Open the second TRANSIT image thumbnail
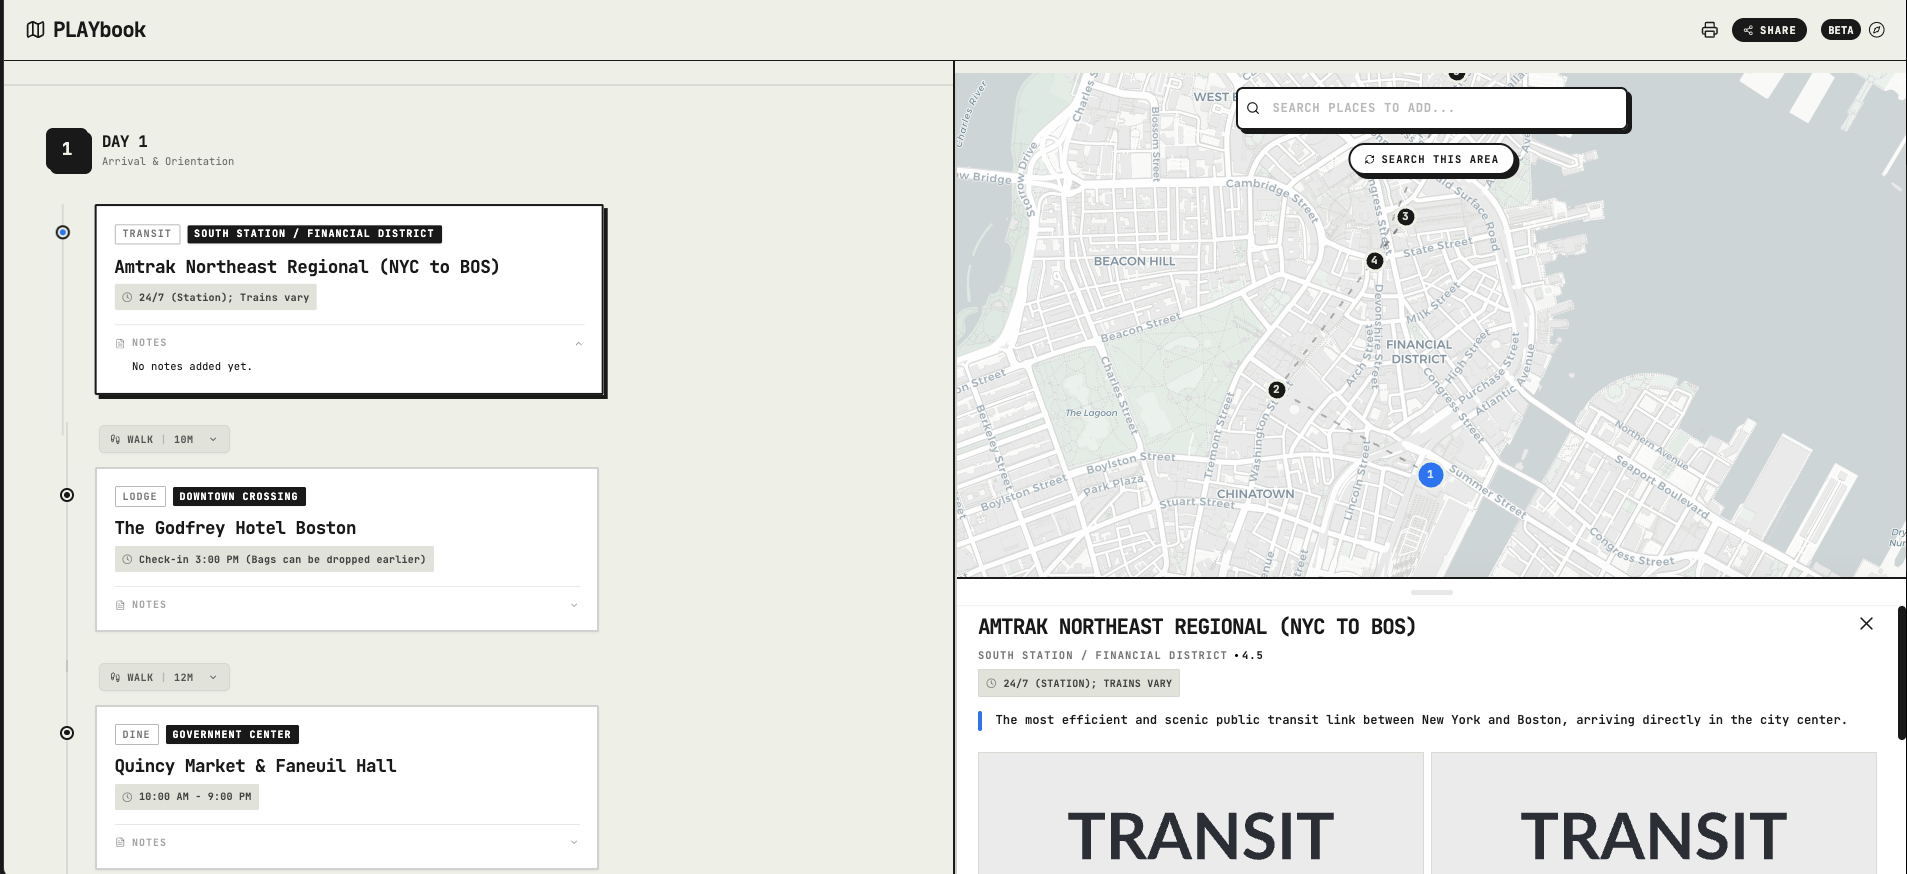Screen dimensions: 1907x874 pos(1653,813)
